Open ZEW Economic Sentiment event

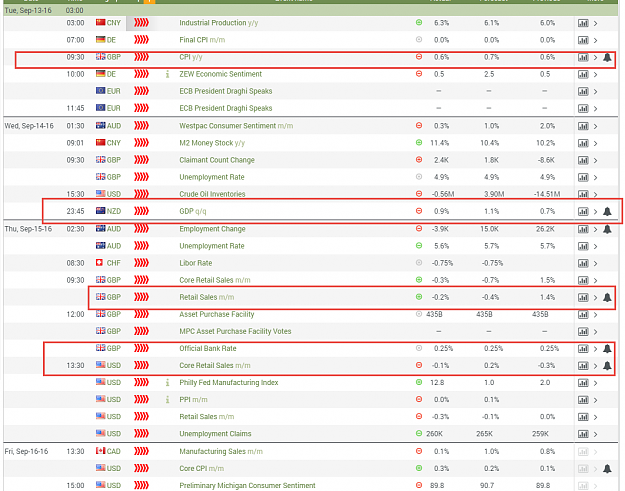pos(220,74)
